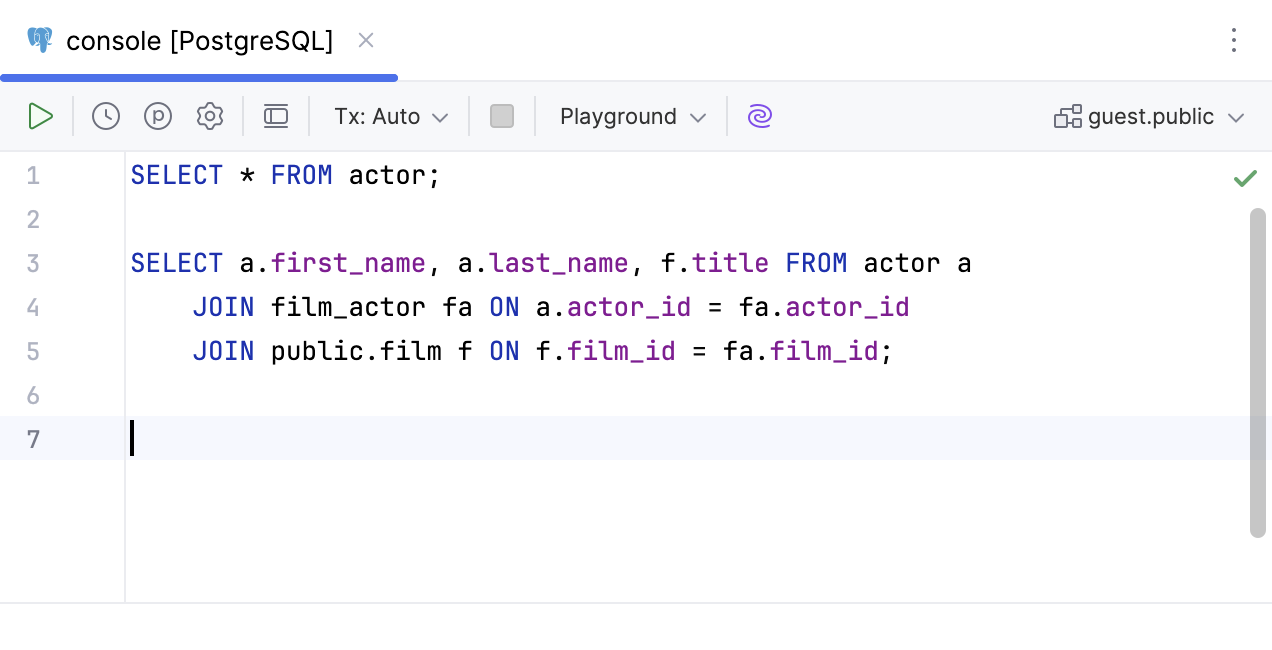Open AI Assistant via the purple swirl icon
Screen dimensions: 1272x650
[759, 116]
